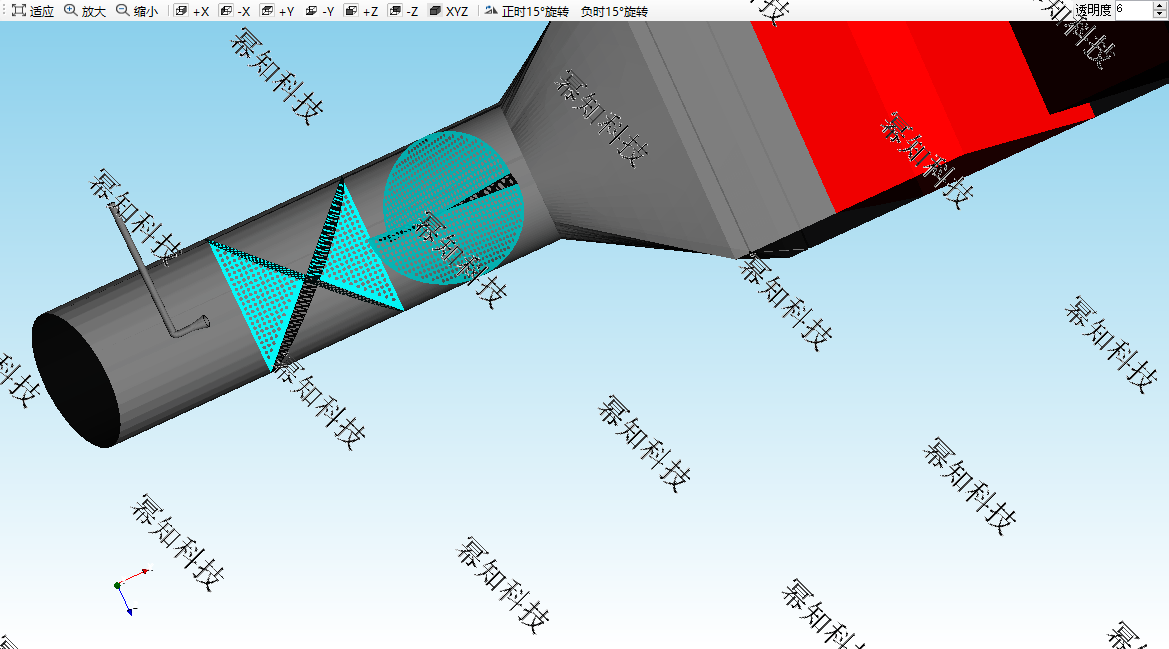Select the cyan circular mesh plate
The width and height of the screenshot is (1169, 649).
(453, 208)
